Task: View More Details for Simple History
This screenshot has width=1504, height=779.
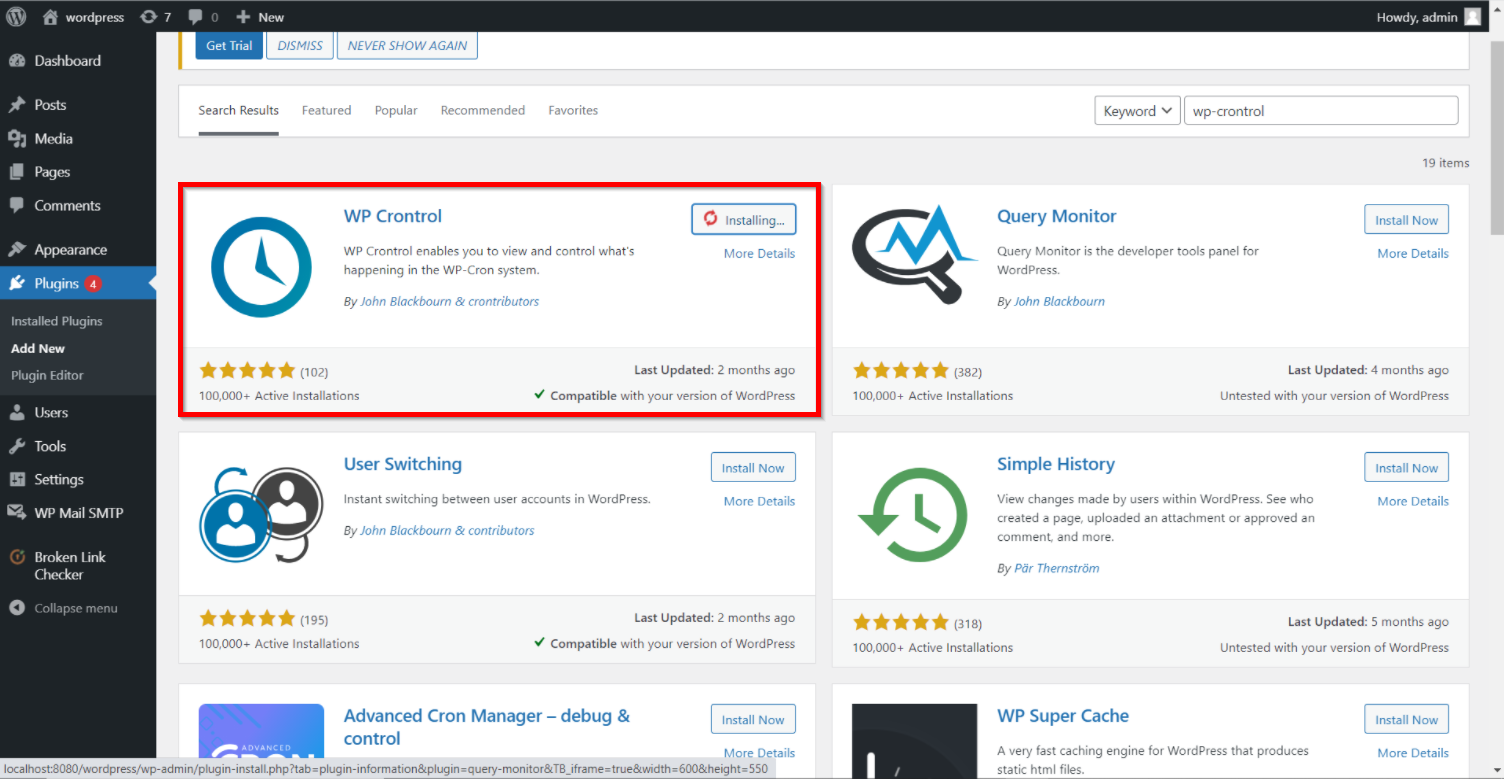Action: click(x=1412, y=502)
